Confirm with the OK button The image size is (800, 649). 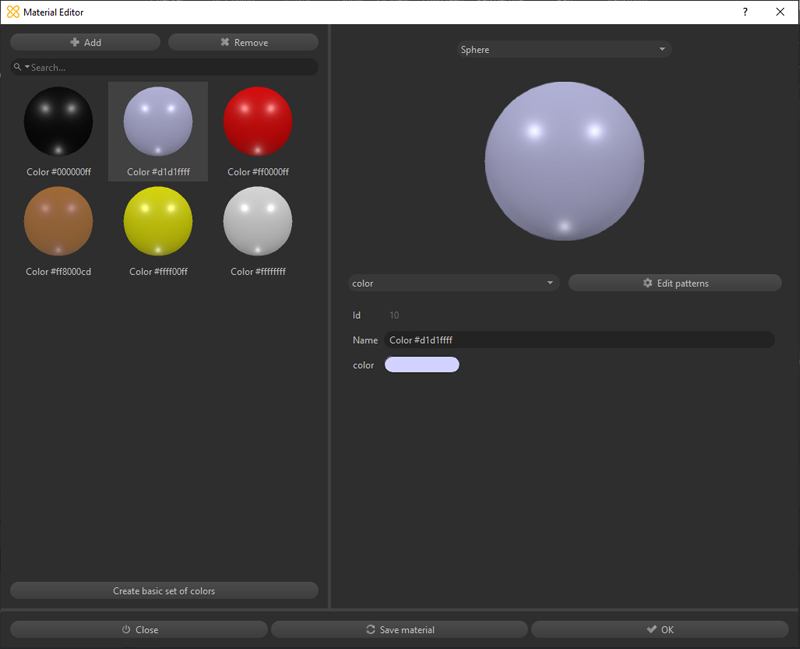pos(660,630)
